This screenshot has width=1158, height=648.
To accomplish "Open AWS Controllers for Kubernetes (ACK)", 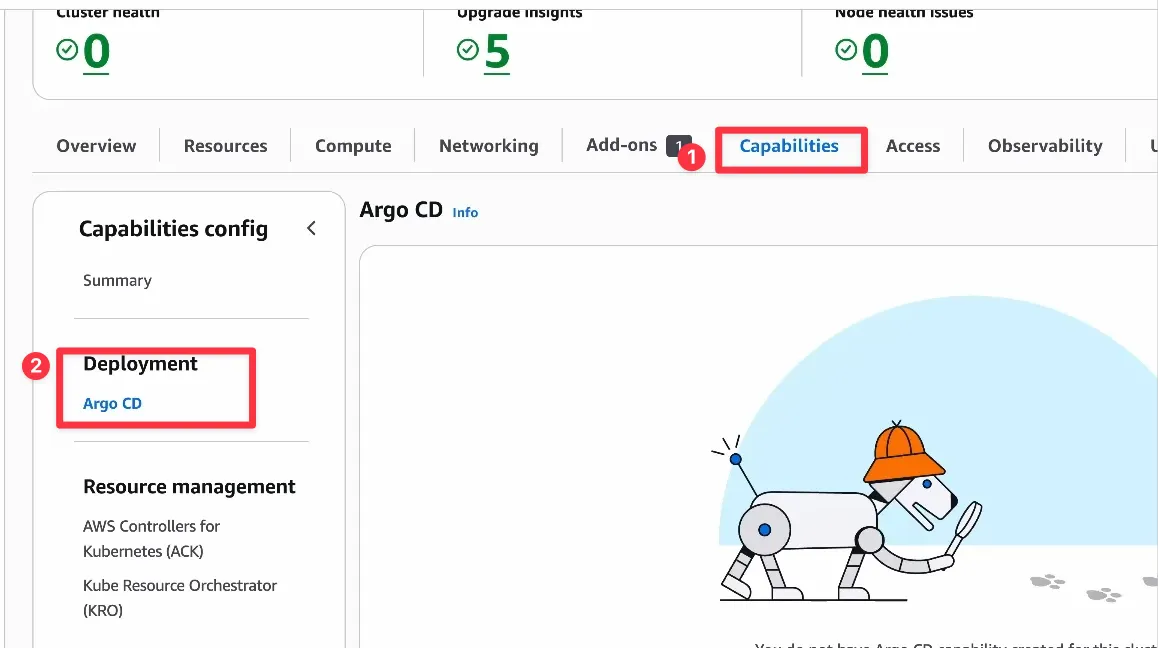I will tap(151, 539).
